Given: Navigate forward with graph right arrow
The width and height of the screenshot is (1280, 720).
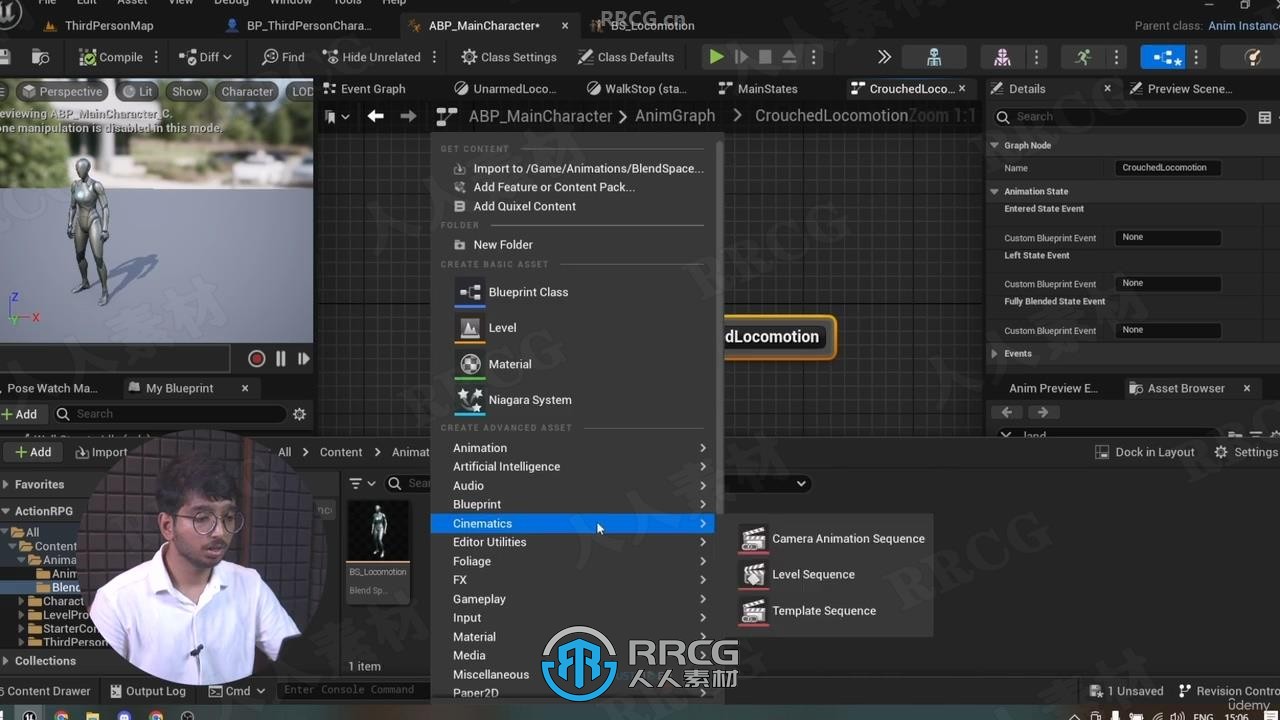Looking at the screenshot, I should [408, 116].
